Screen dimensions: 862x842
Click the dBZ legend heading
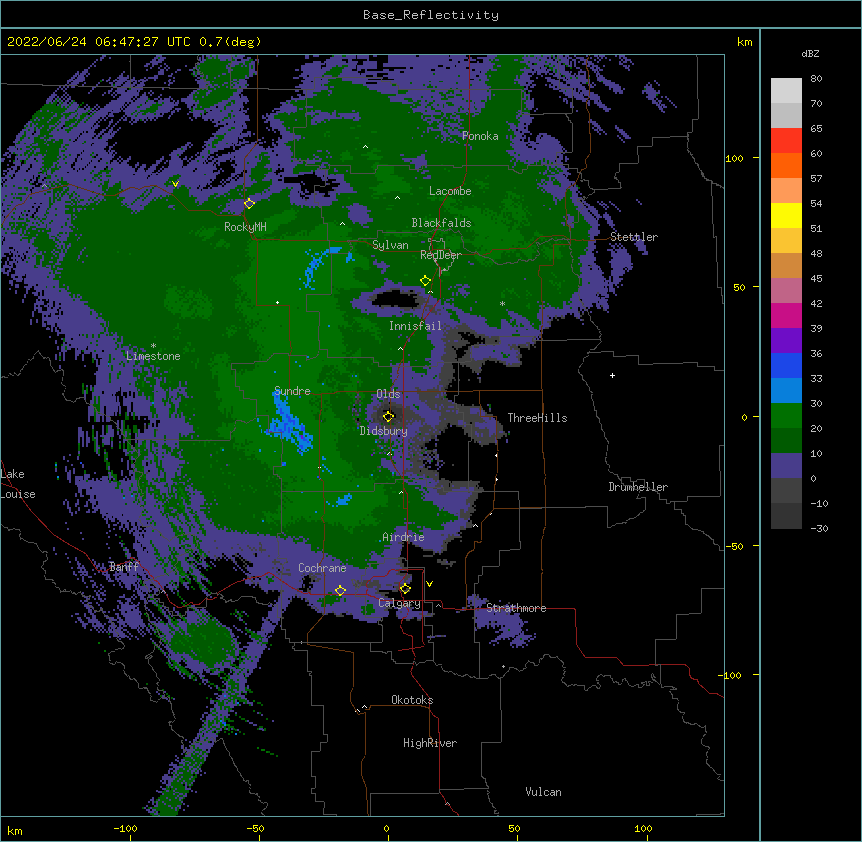click(x=810, y=53)
